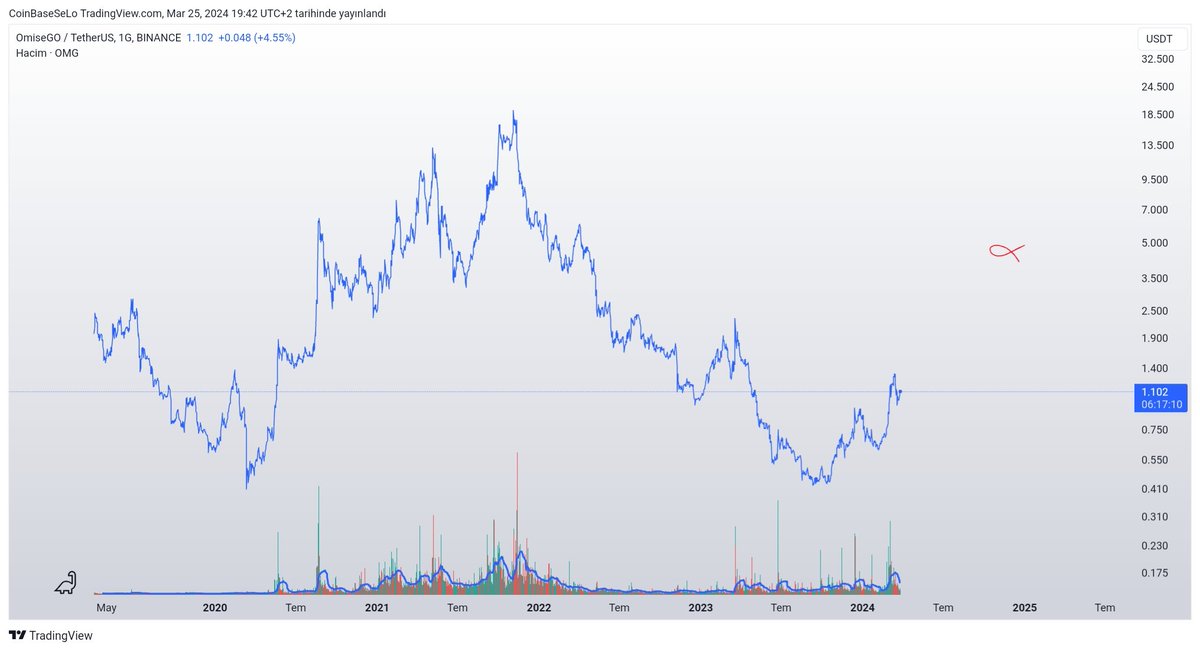1200x651 pixels.
Task: Toggle the USDT currency button at top right
Action: point(1160,37)
